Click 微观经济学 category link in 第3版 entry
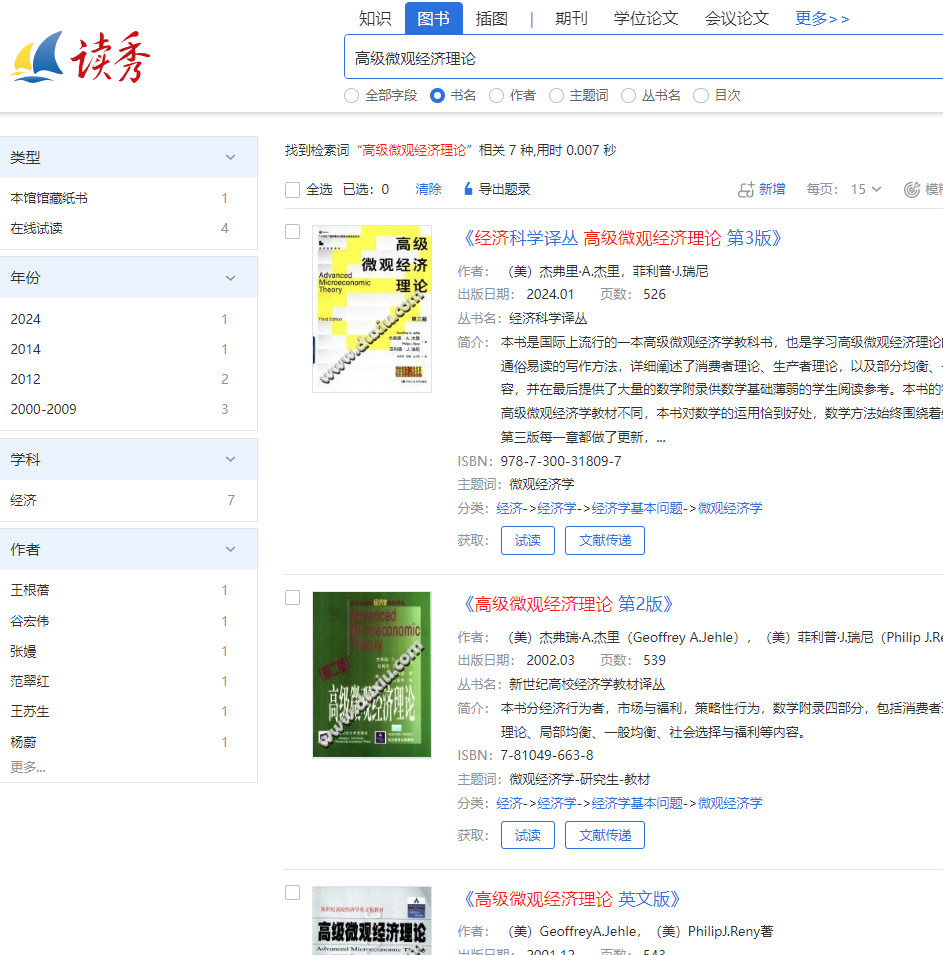Image resolution: width=943 pixels, height=955 pixels. 730,508
